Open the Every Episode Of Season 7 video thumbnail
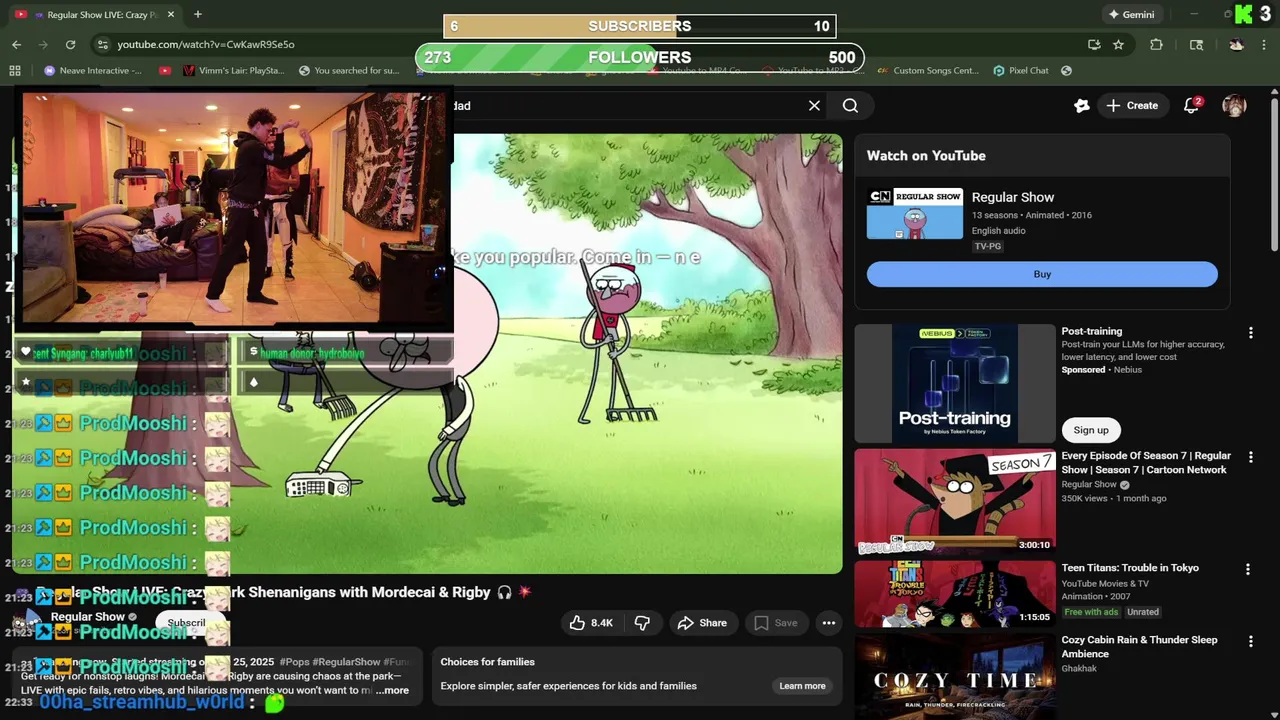The image size is (1280, 720). coord(955,502)
